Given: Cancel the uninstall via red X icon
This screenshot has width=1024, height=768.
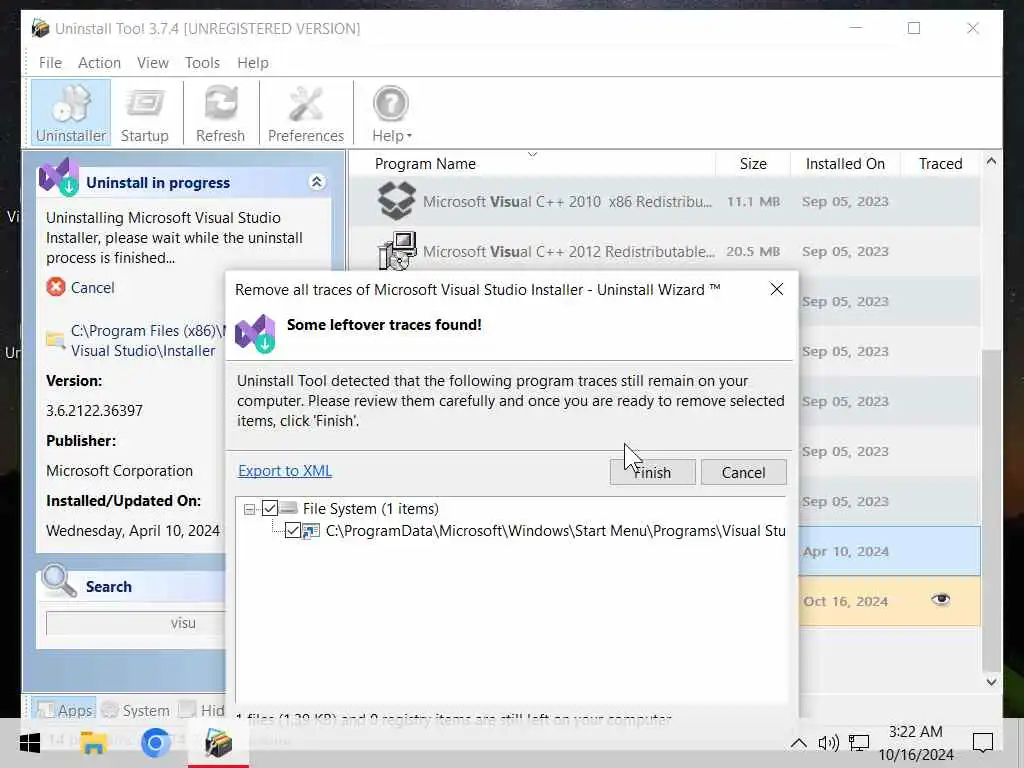Looking at the screenshot, I should (56, 287).
